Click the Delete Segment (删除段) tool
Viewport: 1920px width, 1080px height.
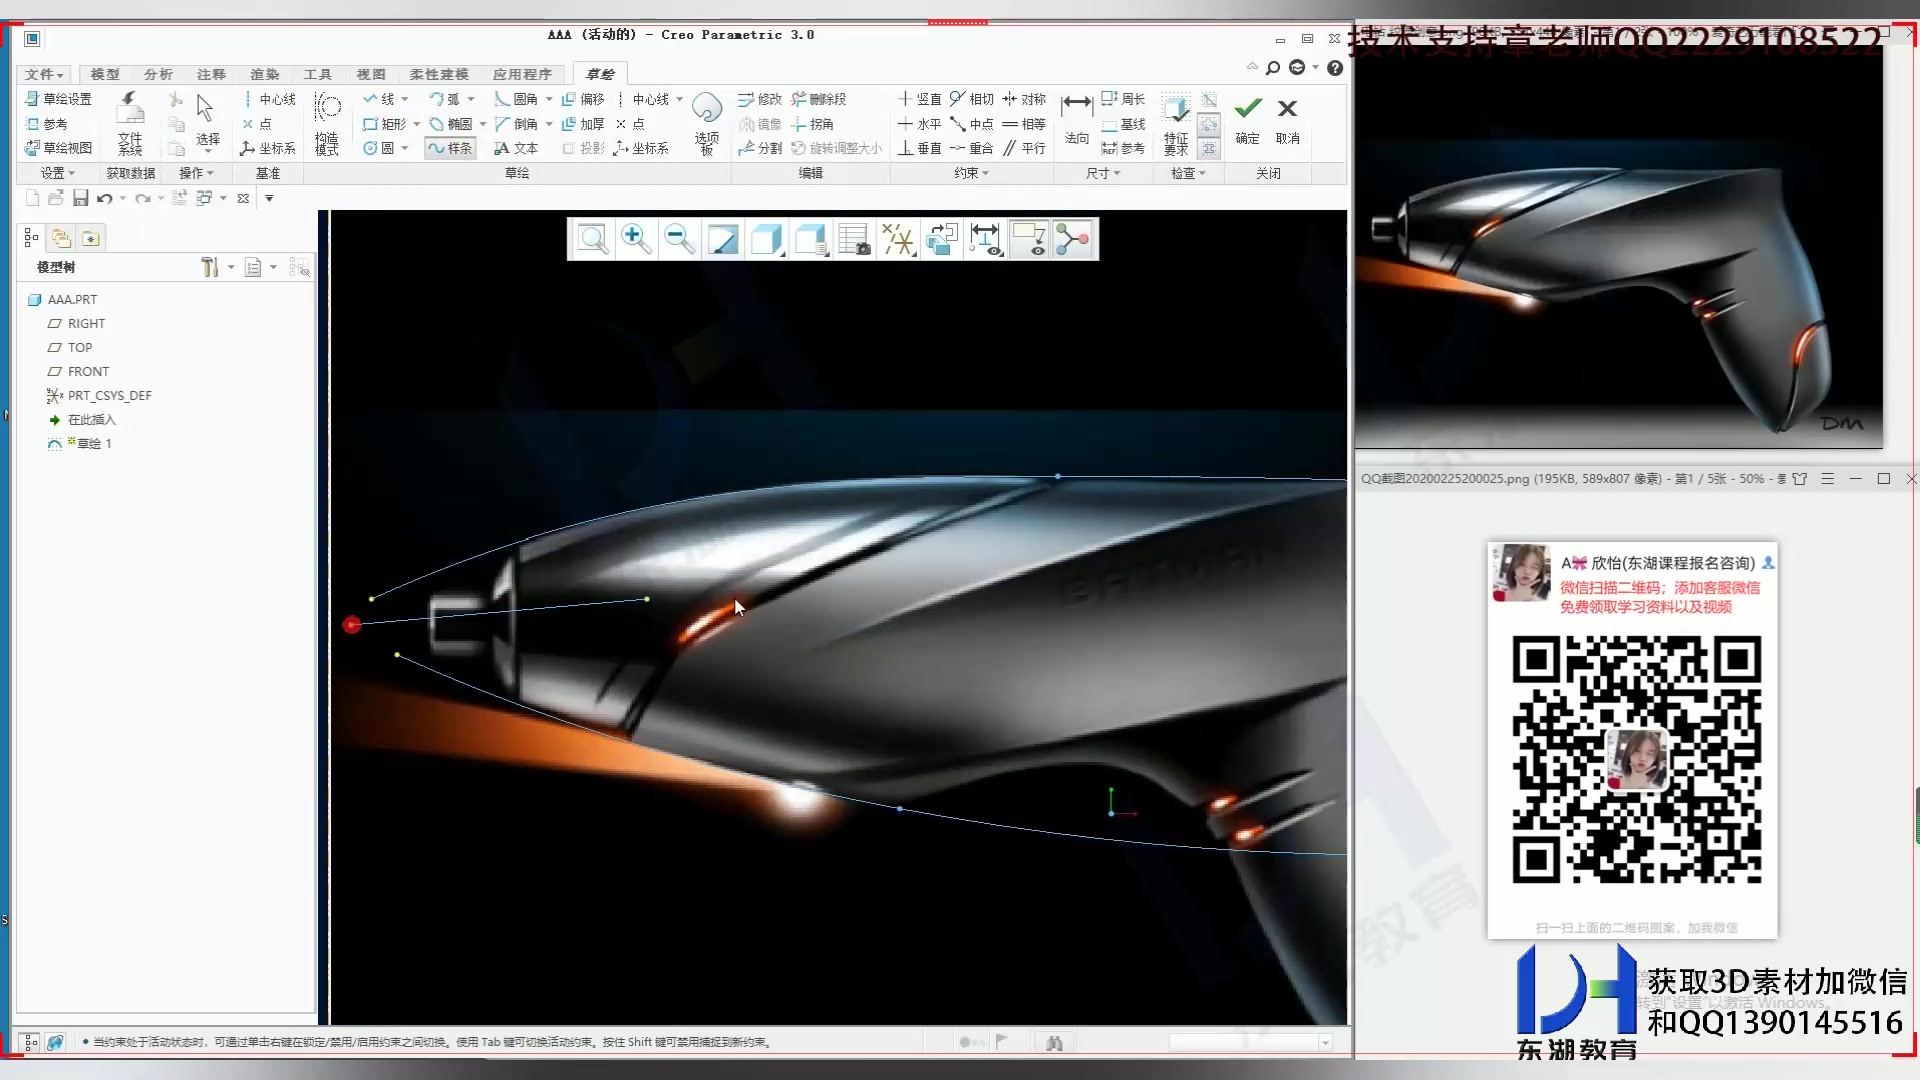[819, 99]
